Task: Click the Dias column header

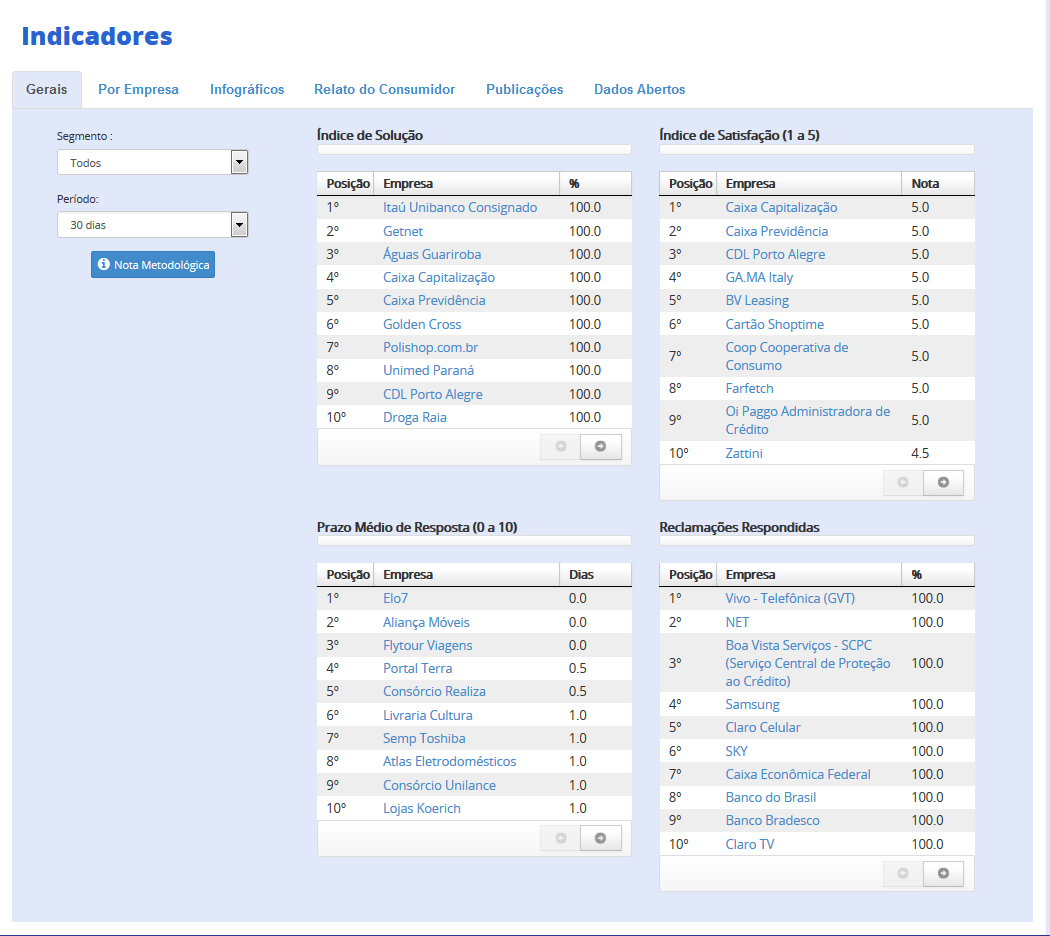Action: 595,574
